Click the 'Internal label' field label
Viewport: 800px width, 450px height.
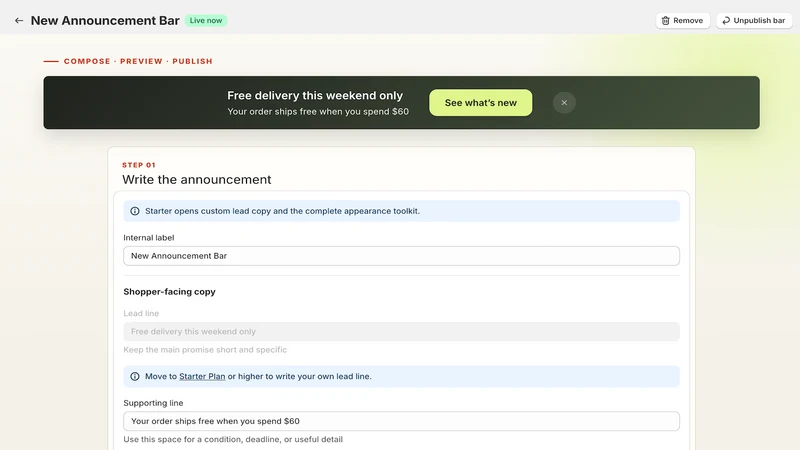(x=148, y=238)
